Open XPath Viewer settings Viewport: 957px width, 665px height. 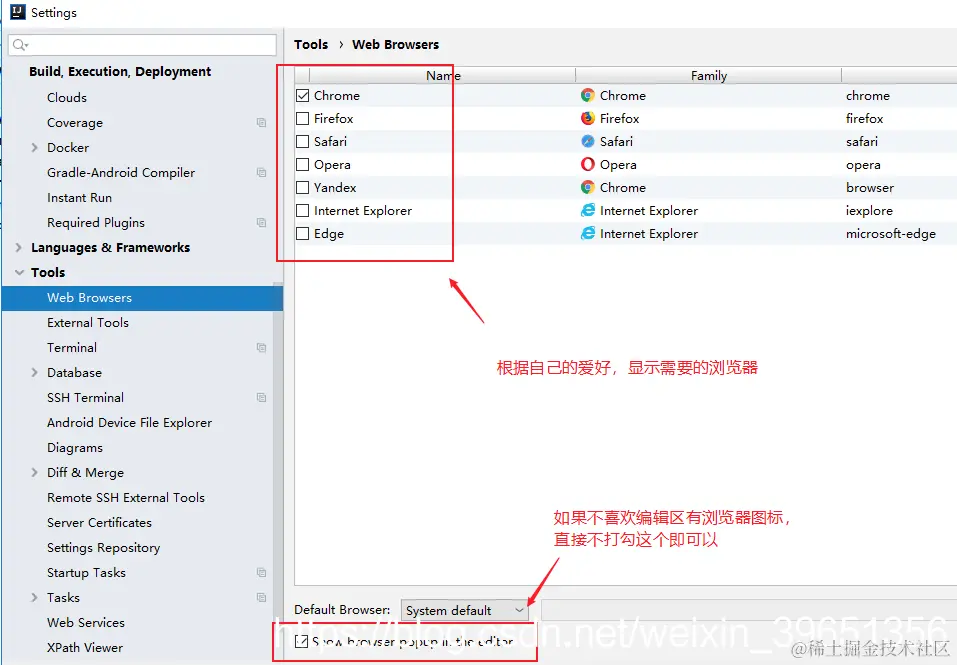point(85,648)
